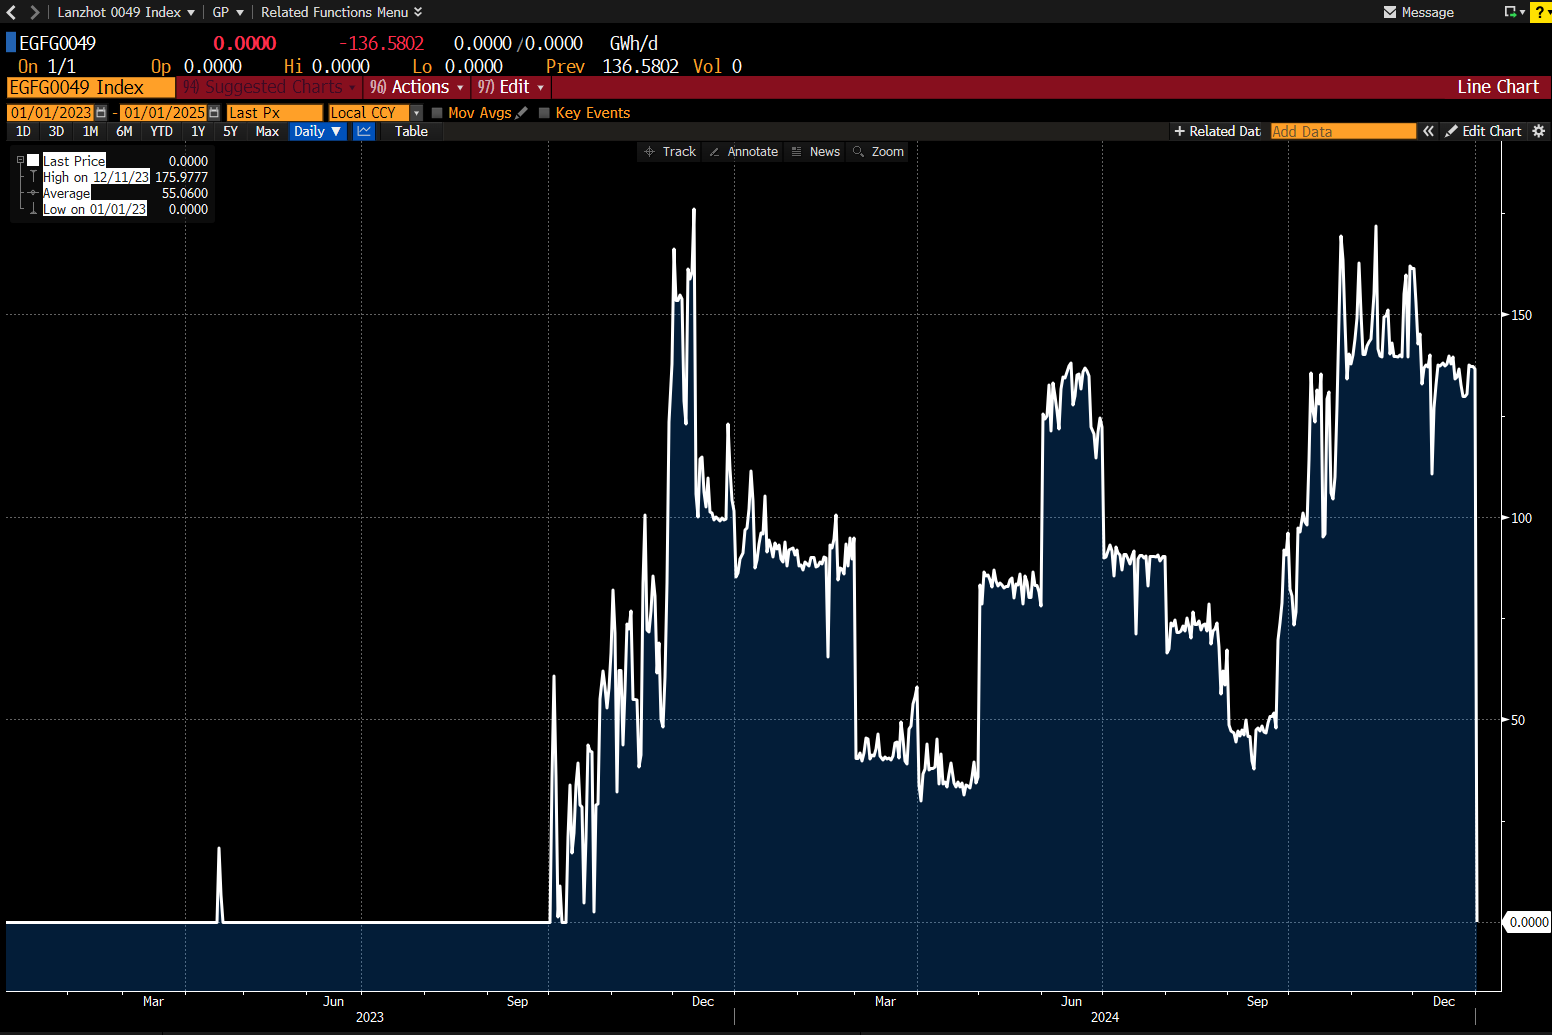The width and height of the screenshot is (1552, 1035).
Task: Click the Average marker icon in legend
Action: point(33,193)
